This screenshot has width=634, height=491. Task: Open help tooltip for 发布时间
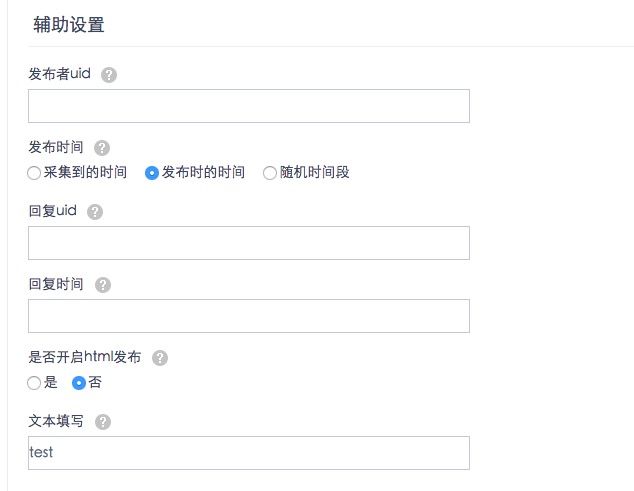102,148
